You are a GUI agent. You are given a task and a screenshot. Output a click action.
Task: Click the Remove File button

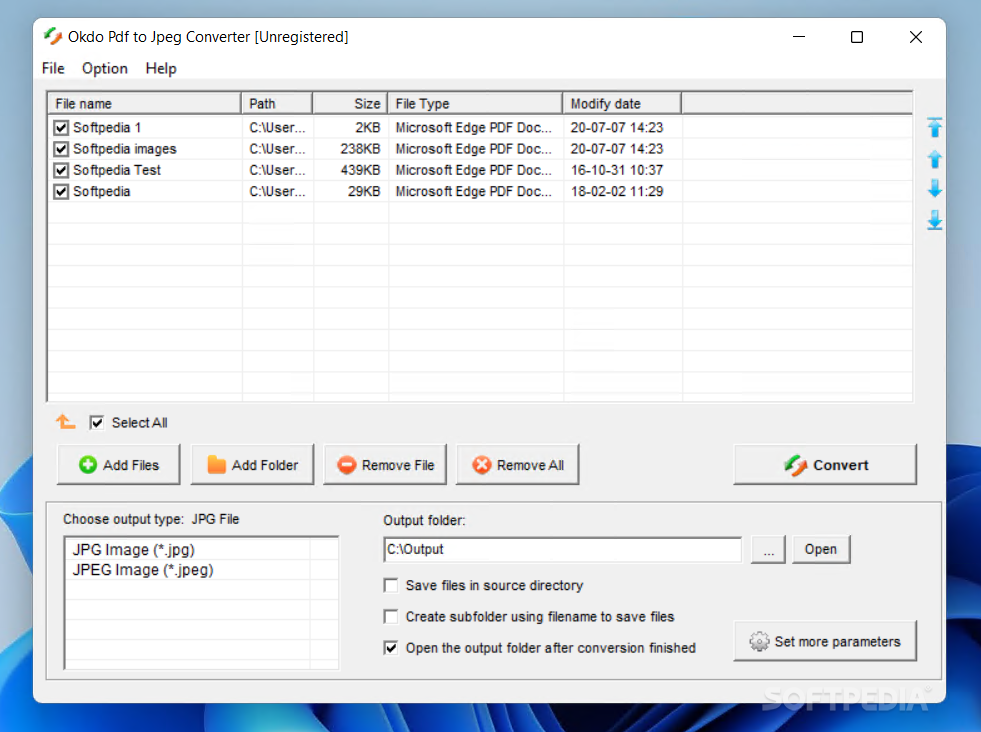coord(385,465)
